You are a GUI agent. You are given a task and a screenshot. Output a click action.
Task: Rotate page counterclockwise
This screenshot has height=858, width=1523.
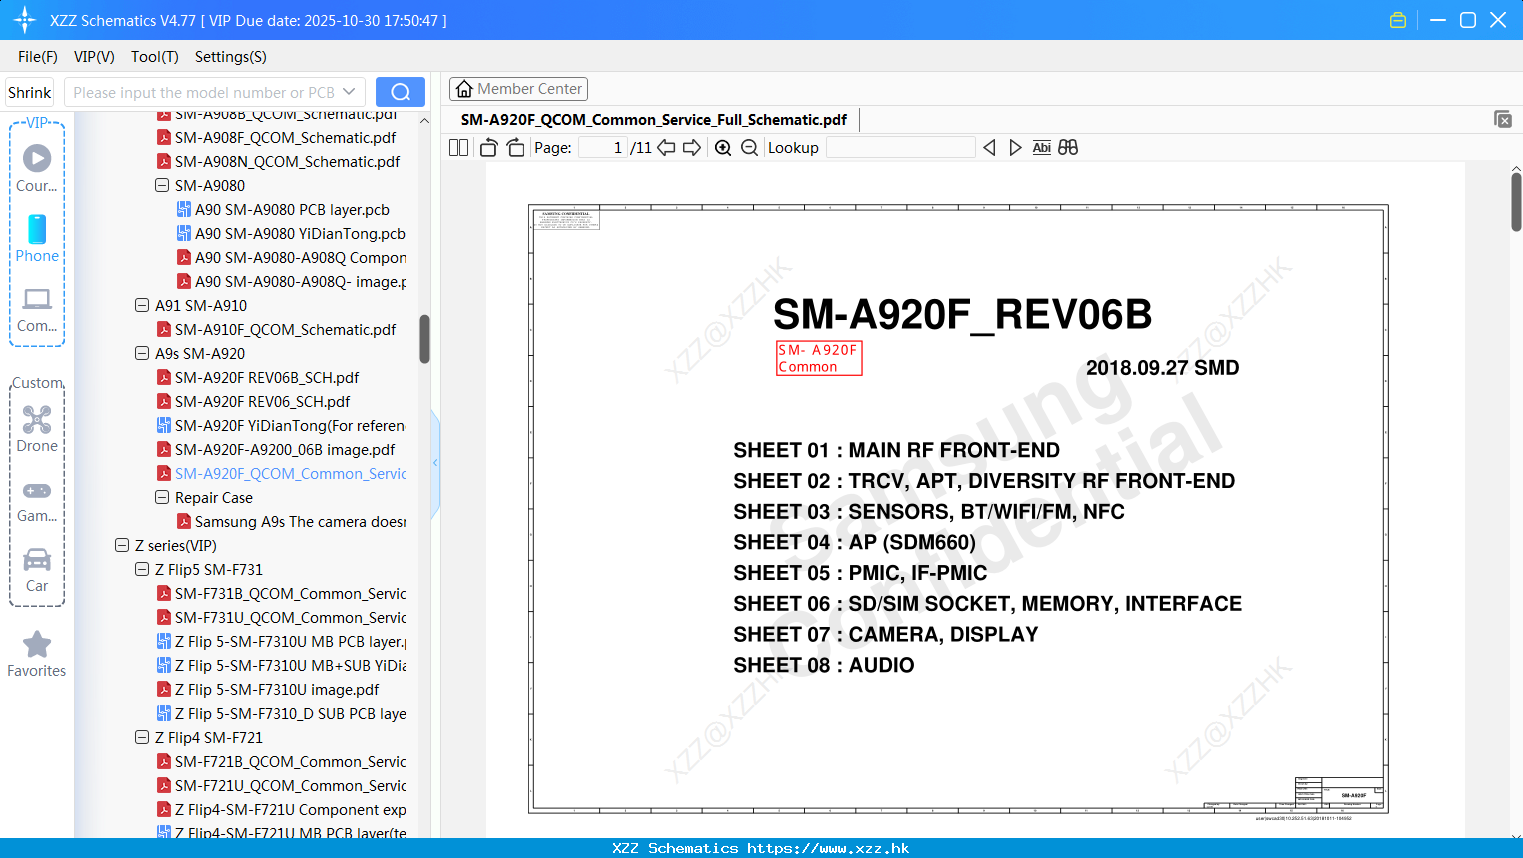(488, 148)
